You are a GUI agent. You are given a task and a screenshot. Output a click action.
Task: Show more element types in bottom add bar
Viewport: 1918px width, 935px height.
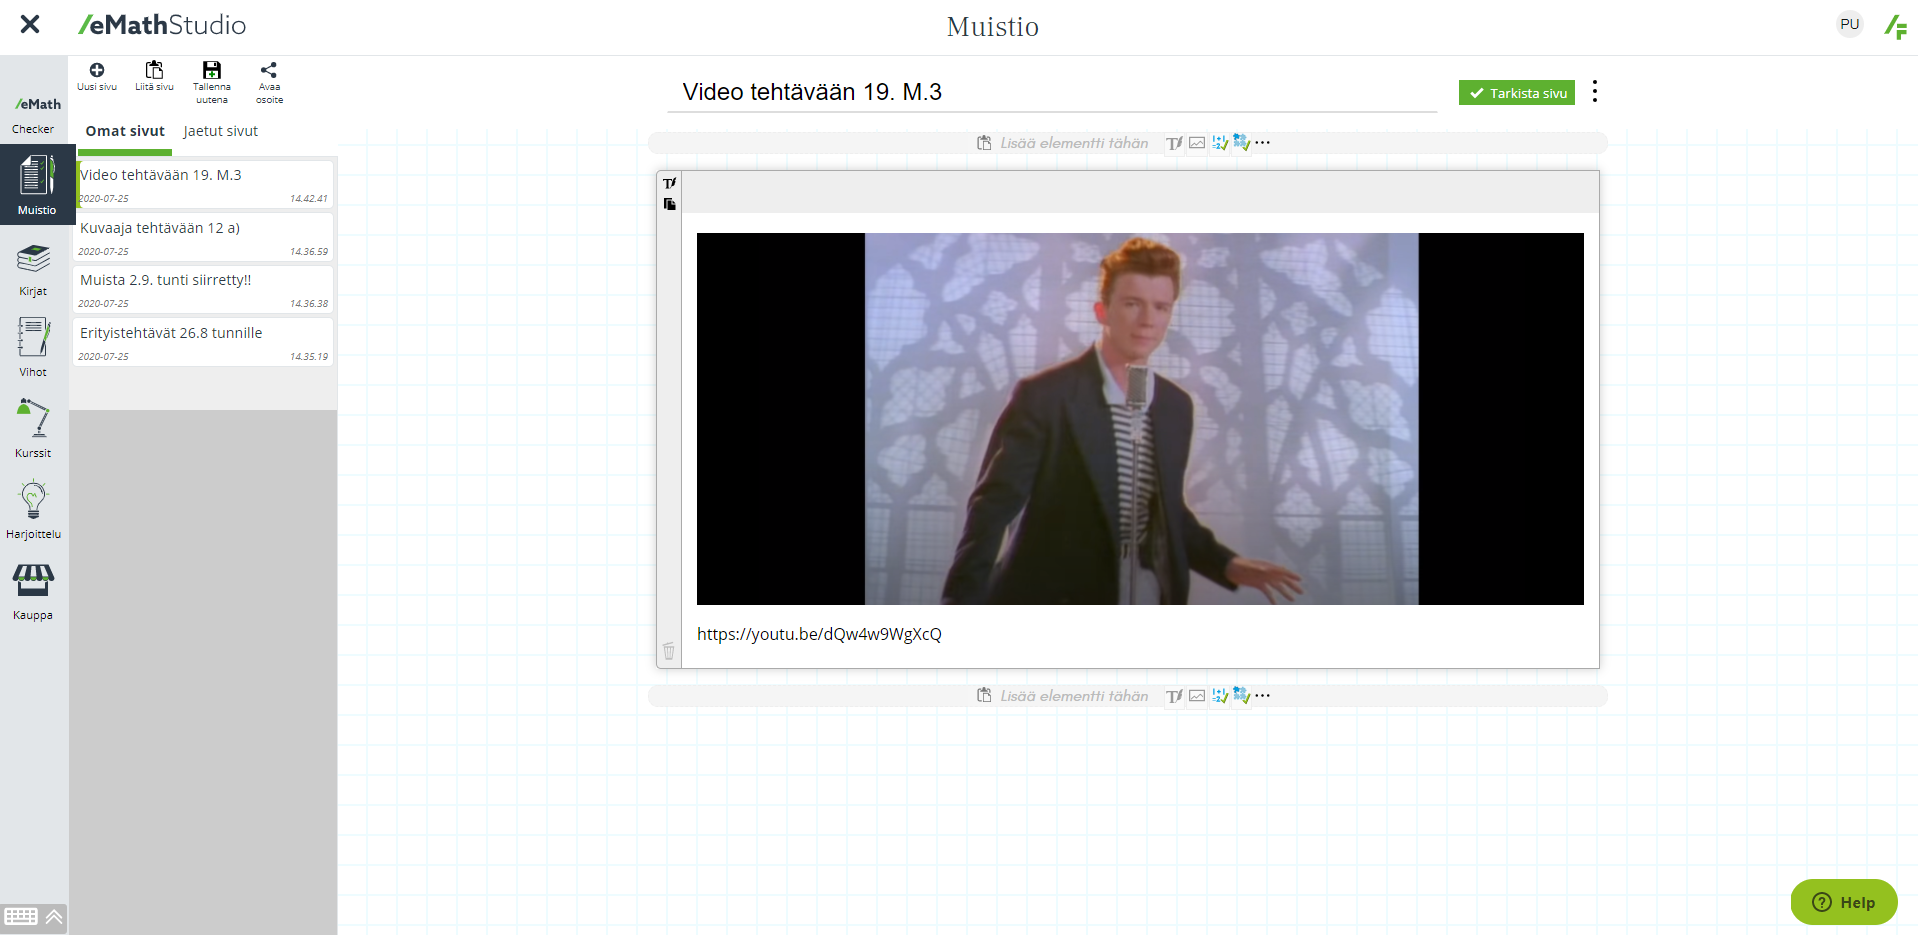tap(1263, 696)
